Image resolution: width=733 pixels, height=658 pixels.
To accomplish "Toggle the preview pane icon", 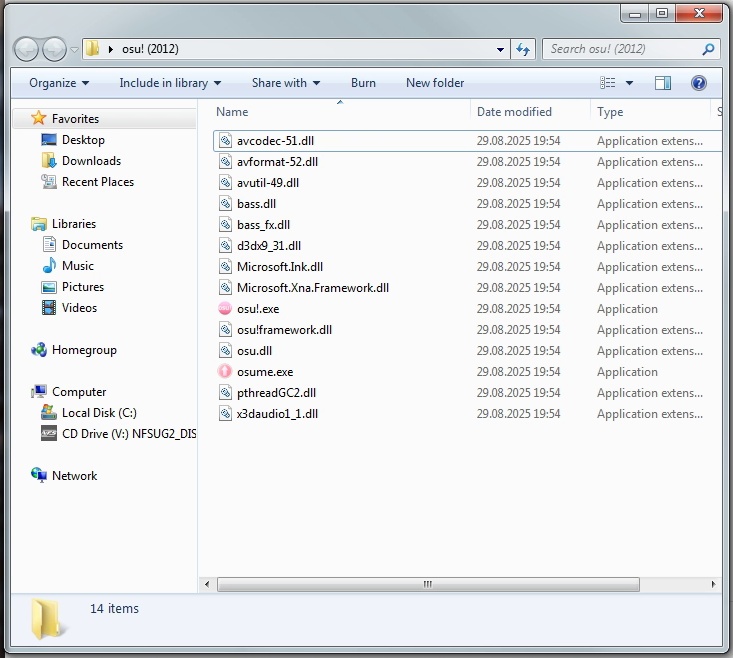I will [x=662, y=83].
